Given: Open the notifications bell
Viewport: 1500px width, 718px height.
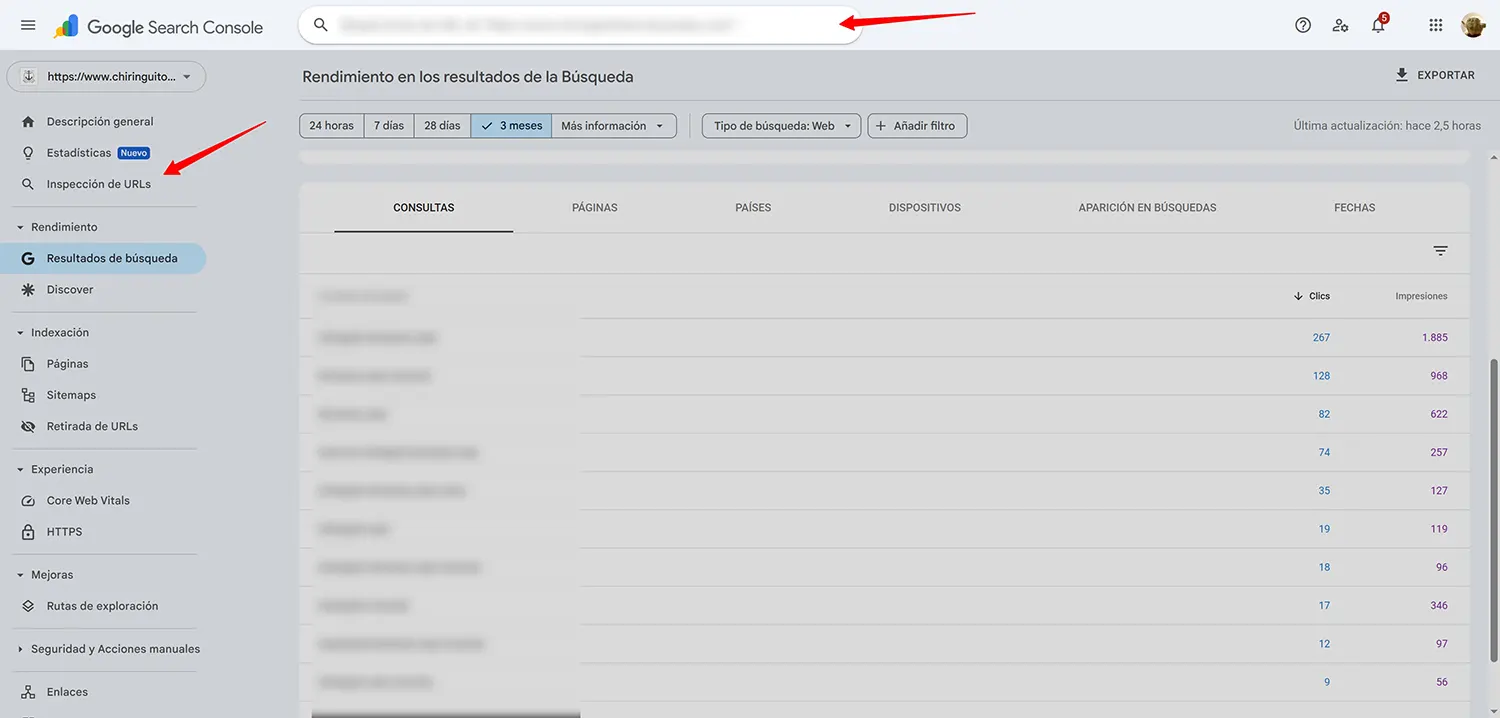Looking at the screenshot, I should pos(1378,25).
